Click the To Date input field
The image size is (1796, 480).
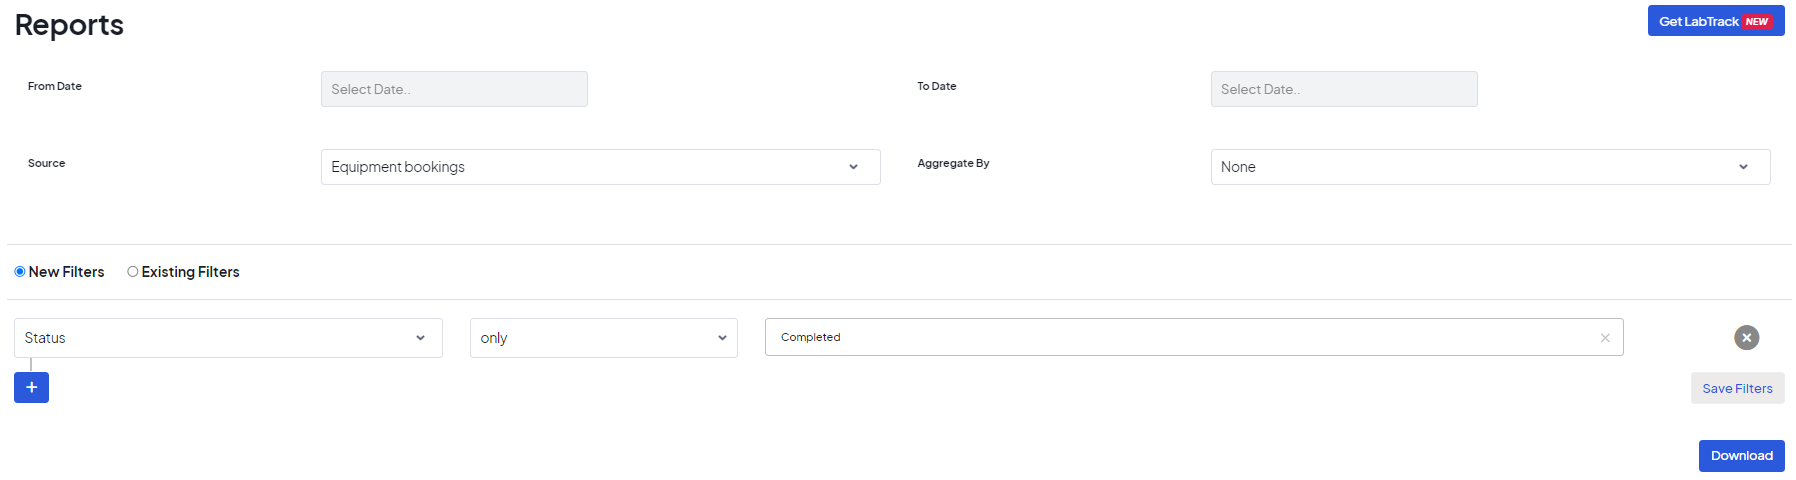(1343, 89)
